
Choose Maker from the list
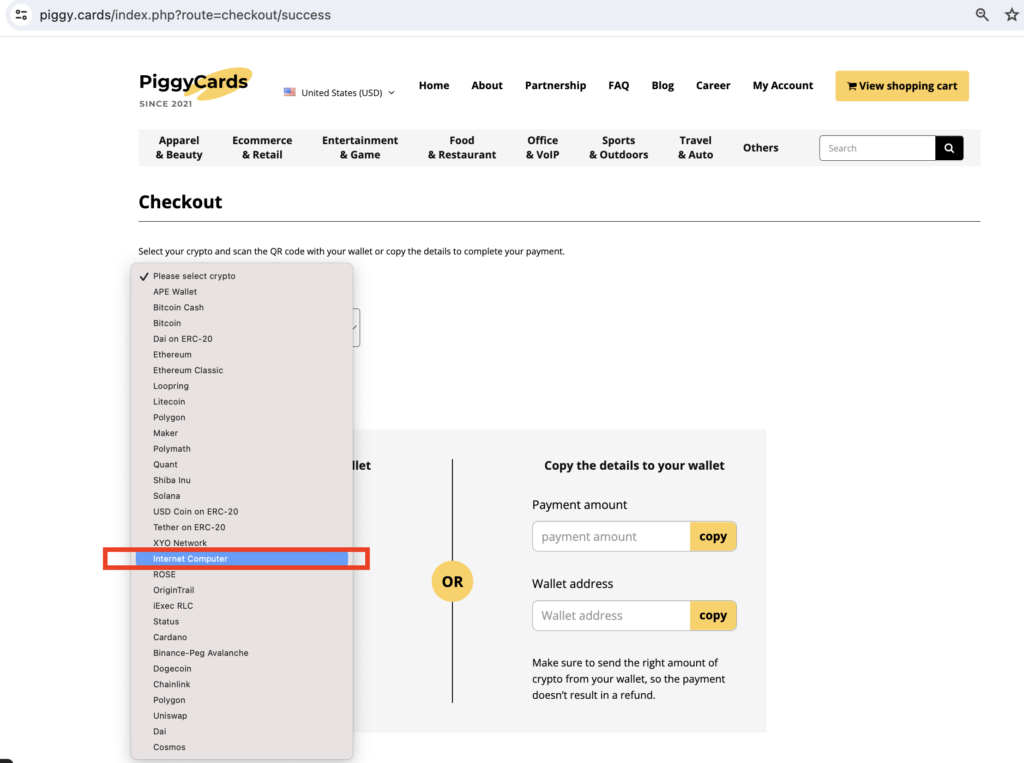(242, 433)
